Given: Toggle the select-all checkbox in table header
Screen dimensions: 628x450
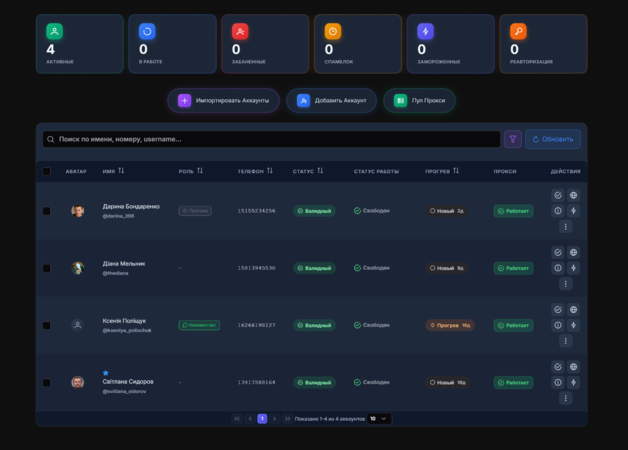Looking at the screenshot, I should coord(47,171).
